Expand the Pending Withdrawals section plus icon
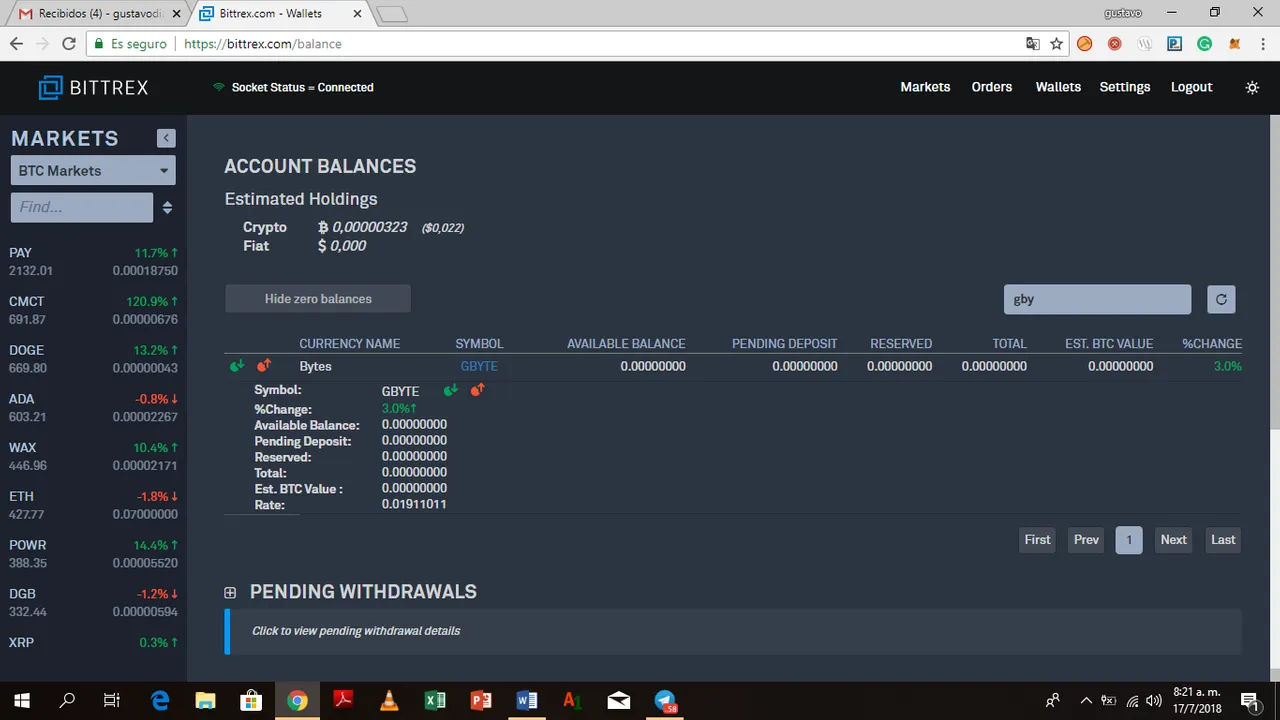The width and height of the screenshot is (1280, 720). pyautogui.click(x=230, y=593)
